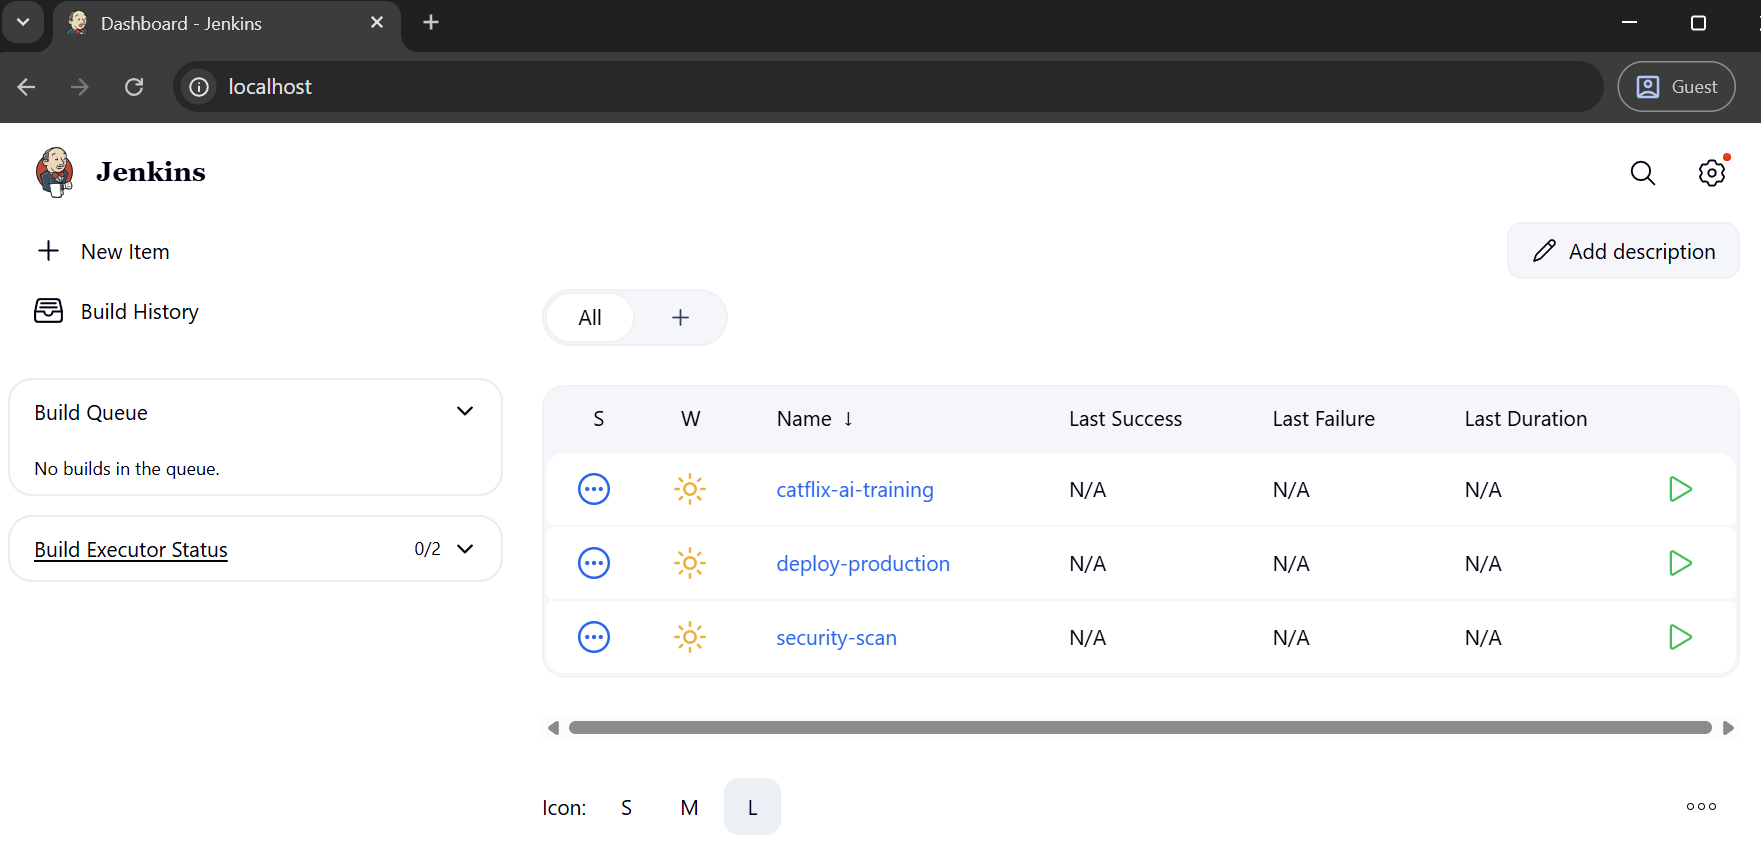Screen dimensions: 1761x856
Task: Set icon size to Large
Action: (x=752, y=807)
